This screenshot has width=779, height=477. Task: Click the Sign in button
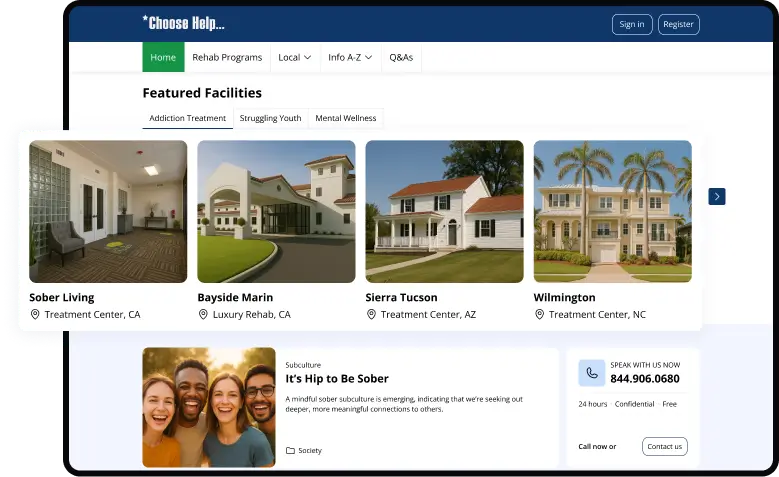click(x=632, y=24)
